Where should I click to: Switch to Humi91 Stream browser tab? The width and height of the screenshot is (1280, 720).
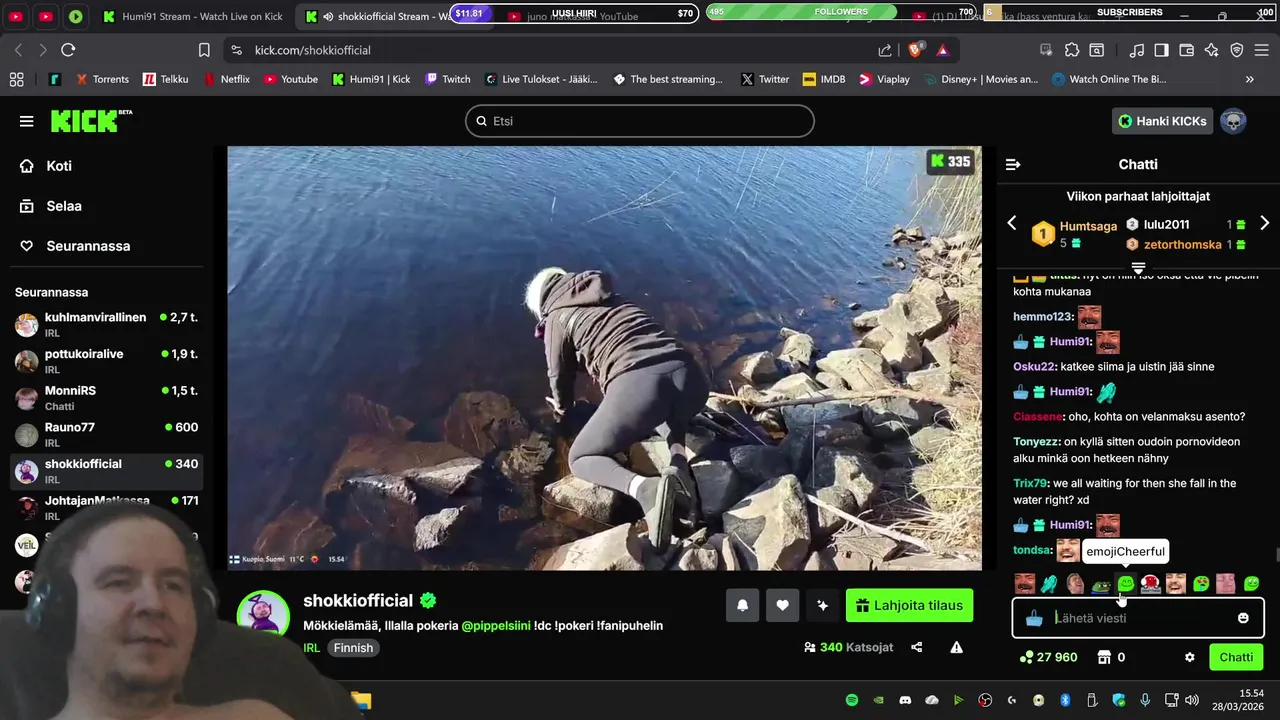(x=193, y=16)
